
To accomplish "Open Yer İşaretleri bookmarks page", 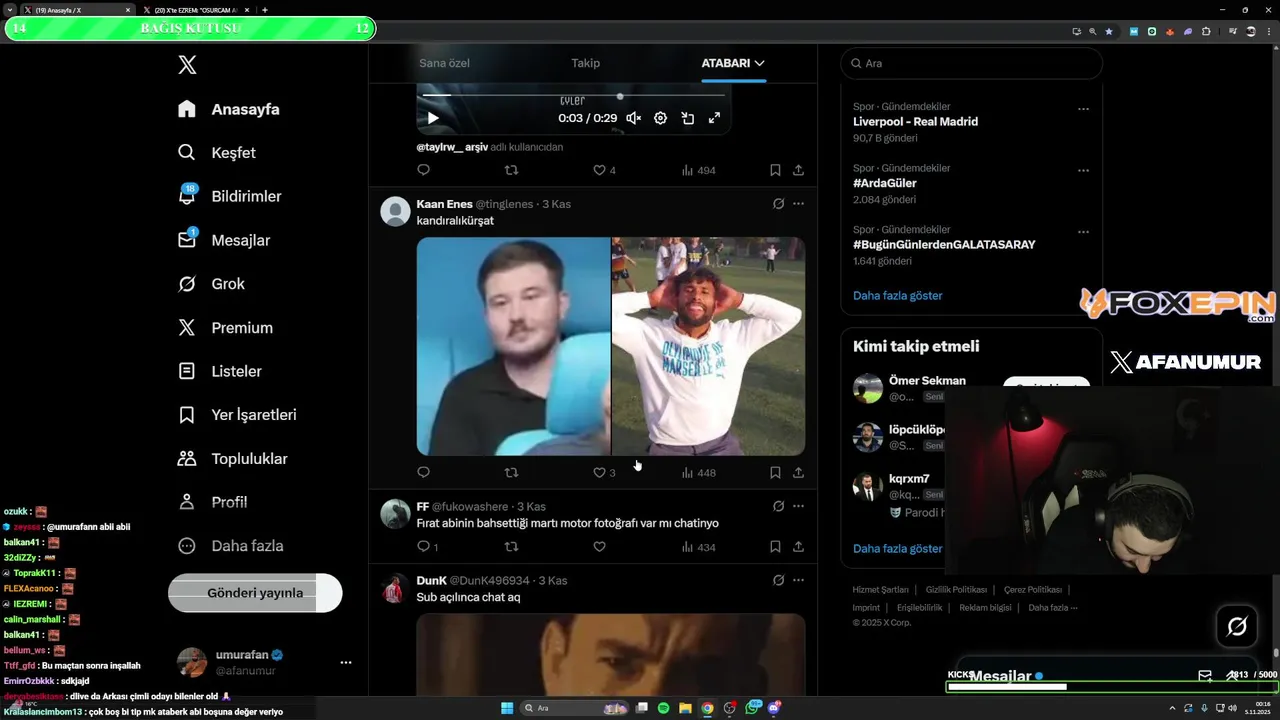I will point(236,415).
